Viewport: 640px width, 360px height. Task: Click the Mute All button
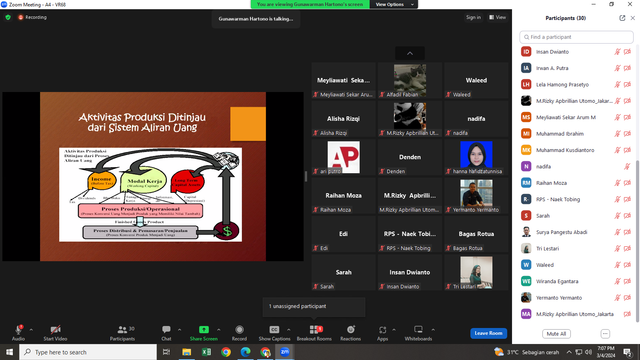click(556, 334)
